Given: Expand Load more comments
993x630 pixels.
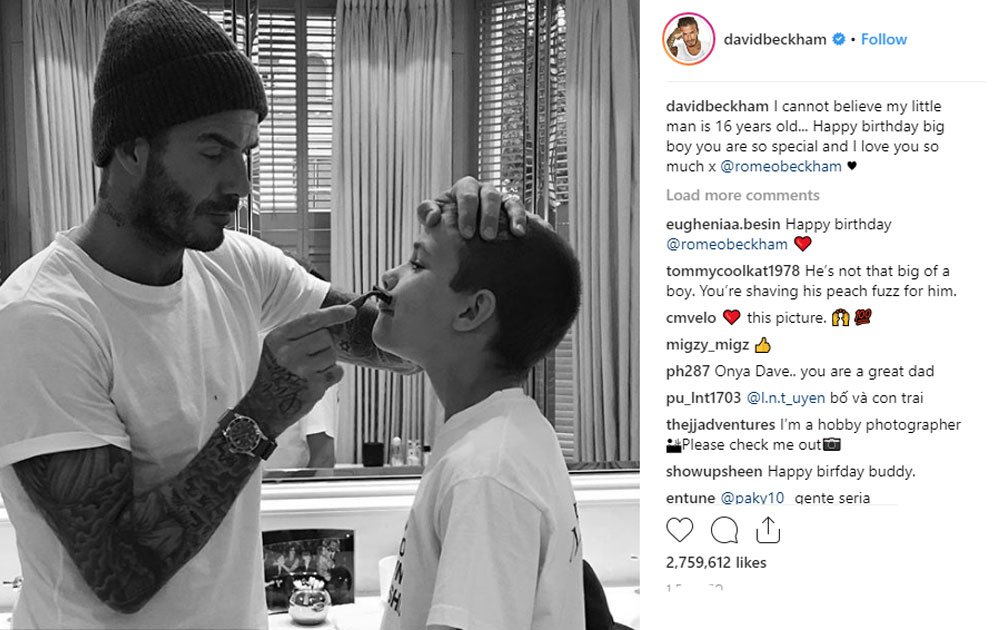Looking at the screenshot, I should pyautogui.click(x=742, y=195).
